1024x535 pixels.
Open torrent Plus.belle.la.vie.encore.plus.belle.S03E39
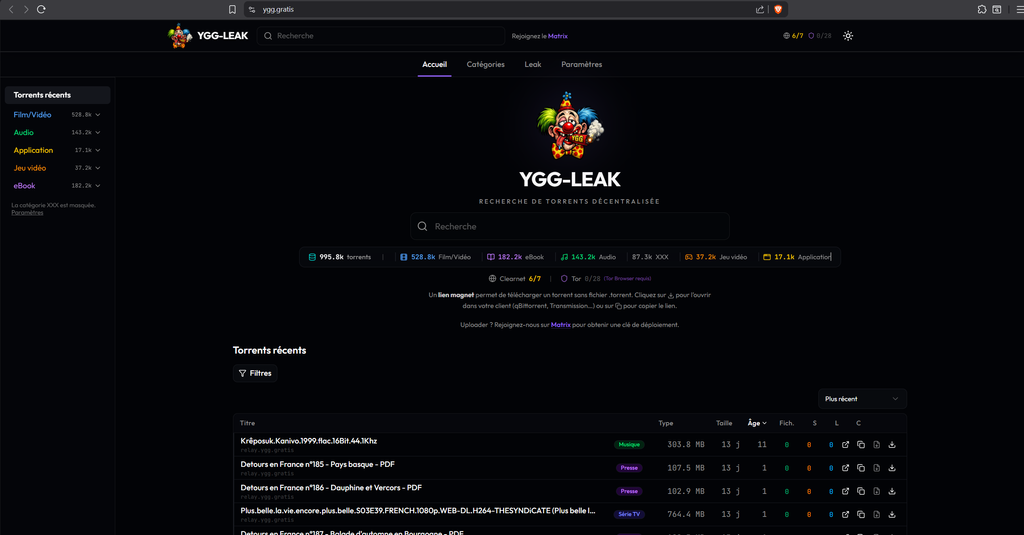coord(418,511)
